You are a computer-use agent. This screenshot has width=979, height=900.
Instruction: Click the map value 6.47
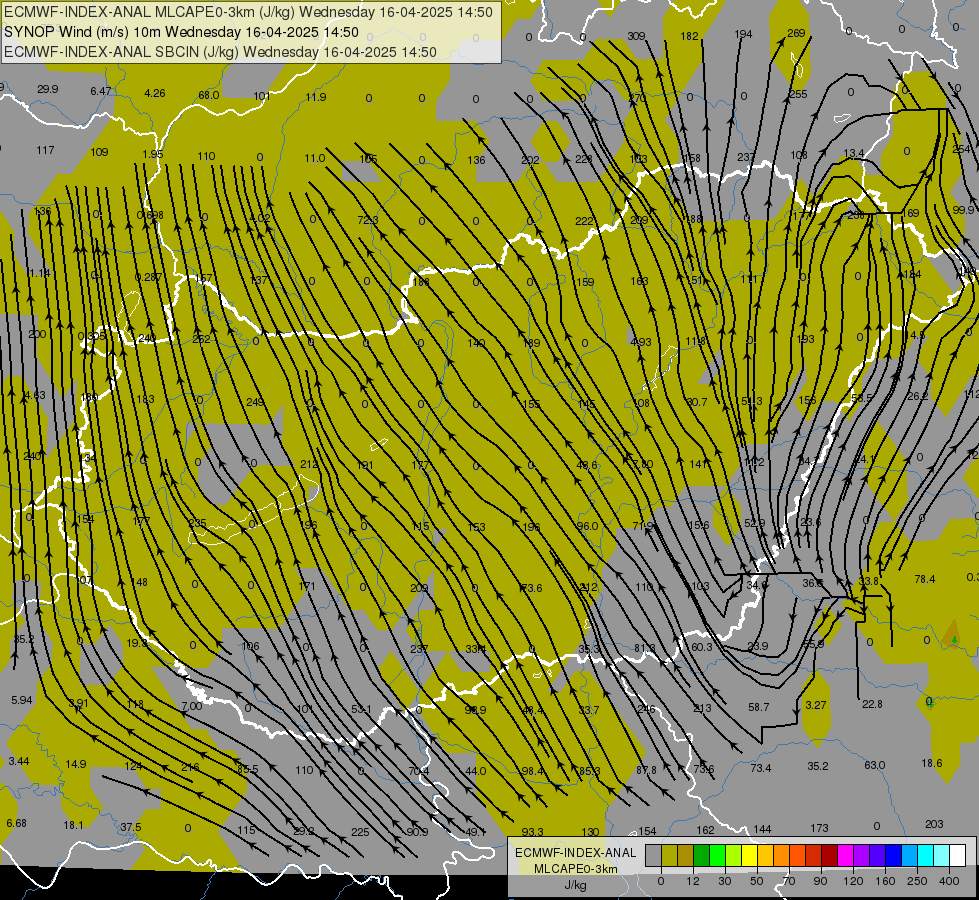(101, 91)
